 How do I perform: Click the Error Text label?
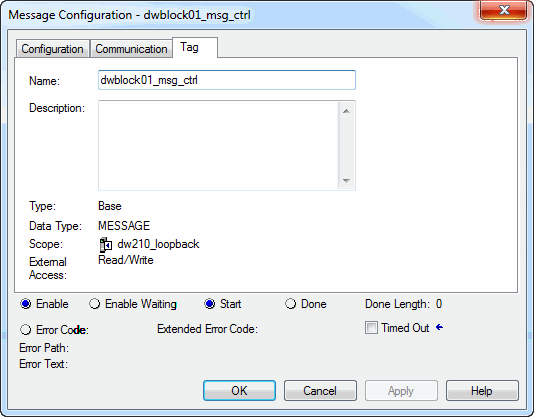coord(43,364)
